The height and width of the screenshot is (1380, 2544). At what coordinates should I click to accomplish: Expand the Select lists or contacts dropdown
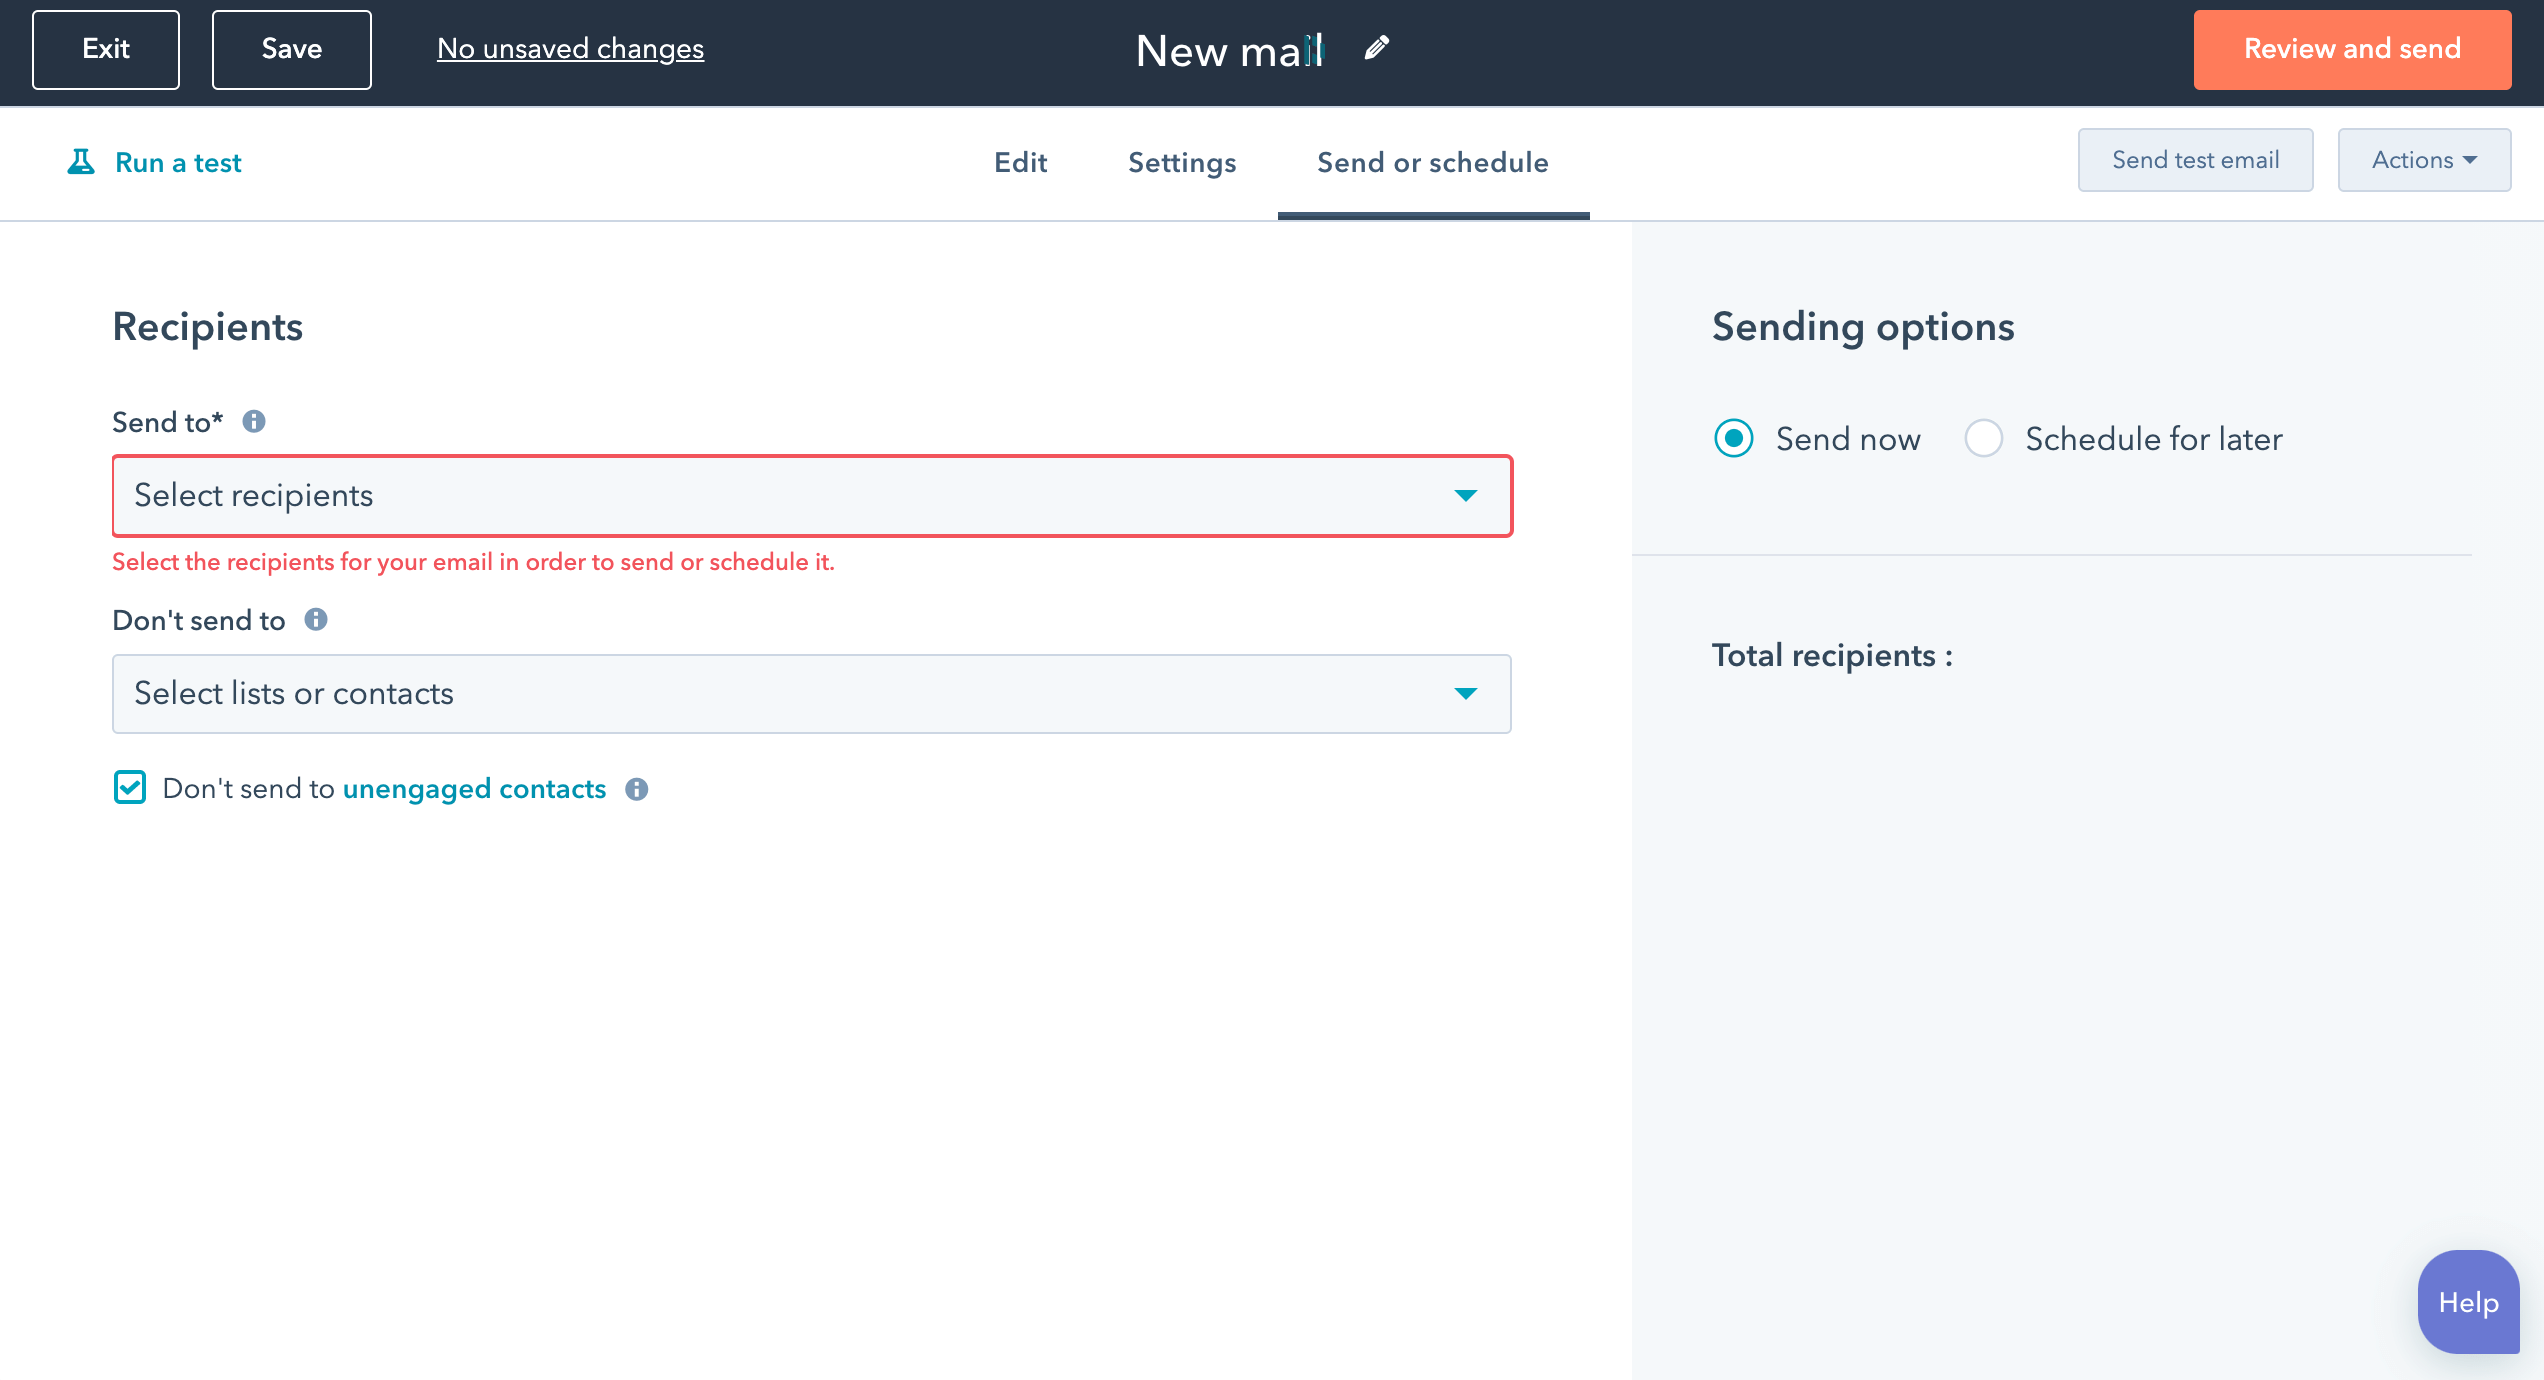[x=811, y=692]
